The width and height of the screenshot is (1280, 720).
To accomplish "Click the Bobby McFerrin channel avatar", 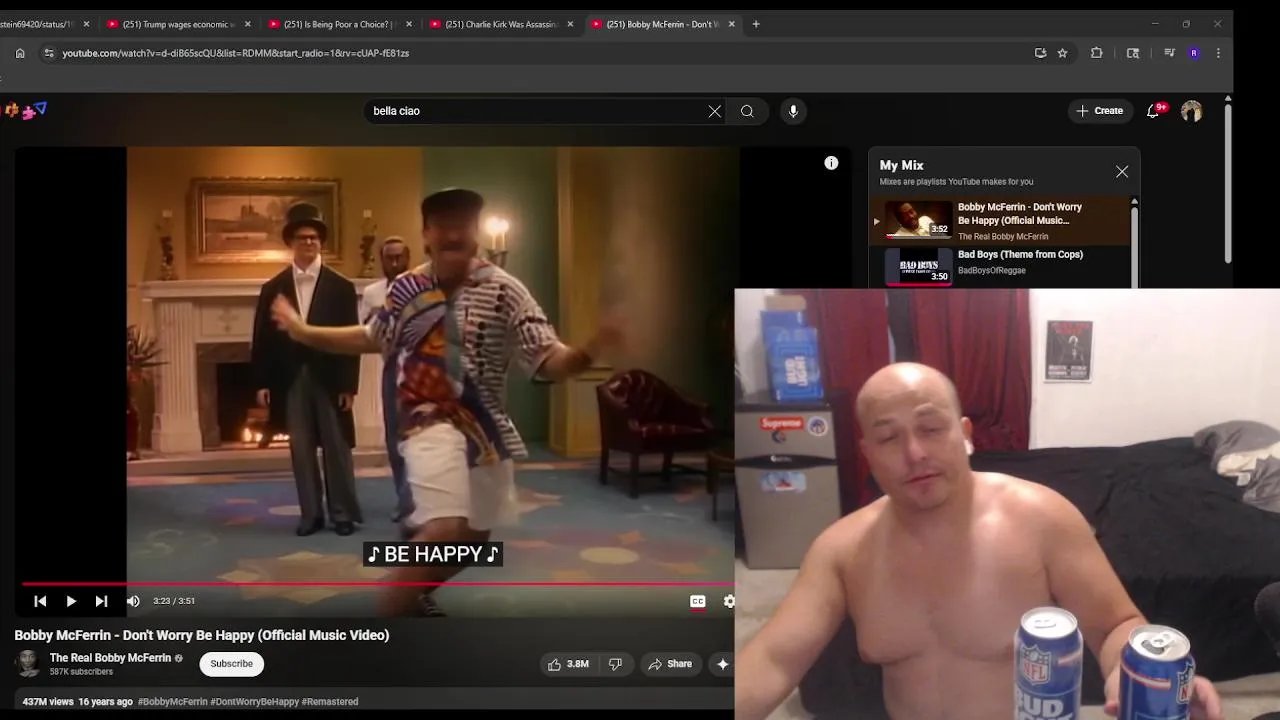I will pyautogui.click(x=28, y=663).
